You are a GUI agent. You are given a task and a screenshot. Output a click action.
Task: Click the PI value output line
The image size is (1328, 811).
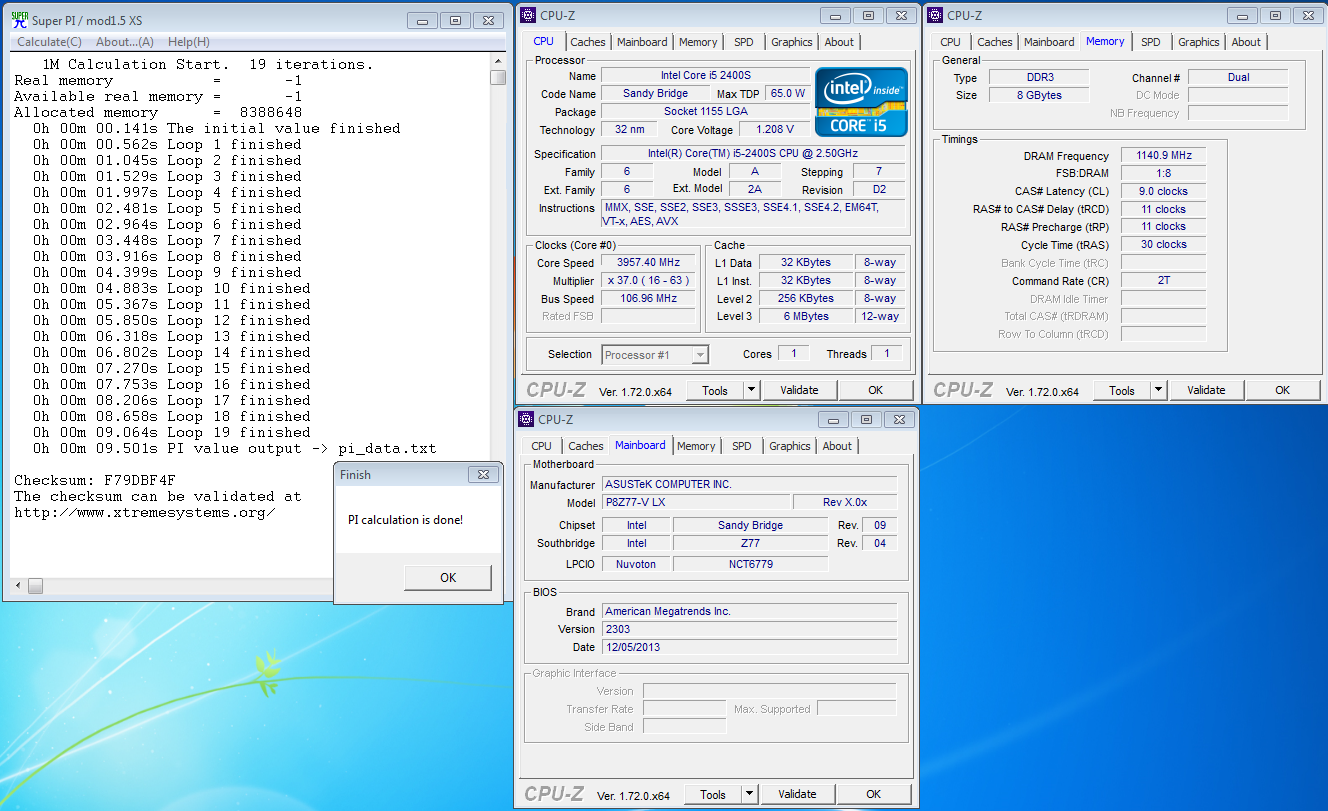234,448
